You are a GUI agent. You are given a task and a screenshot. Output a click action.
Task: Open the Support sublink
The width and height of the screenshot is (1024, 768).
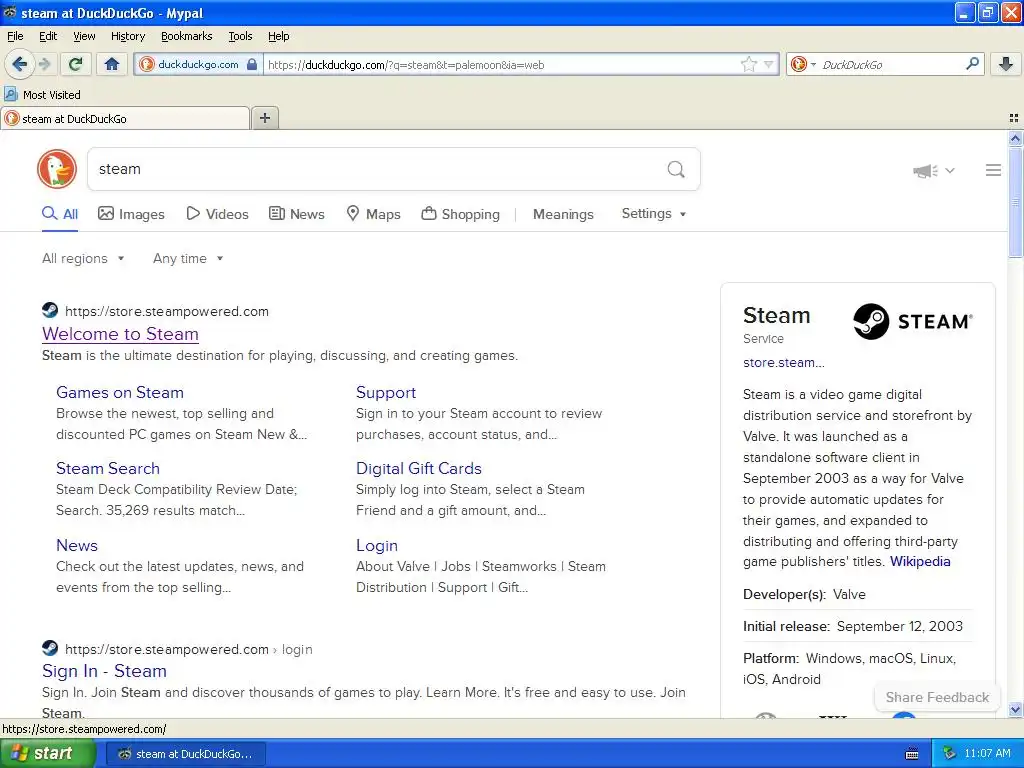(x=386, y=392)
